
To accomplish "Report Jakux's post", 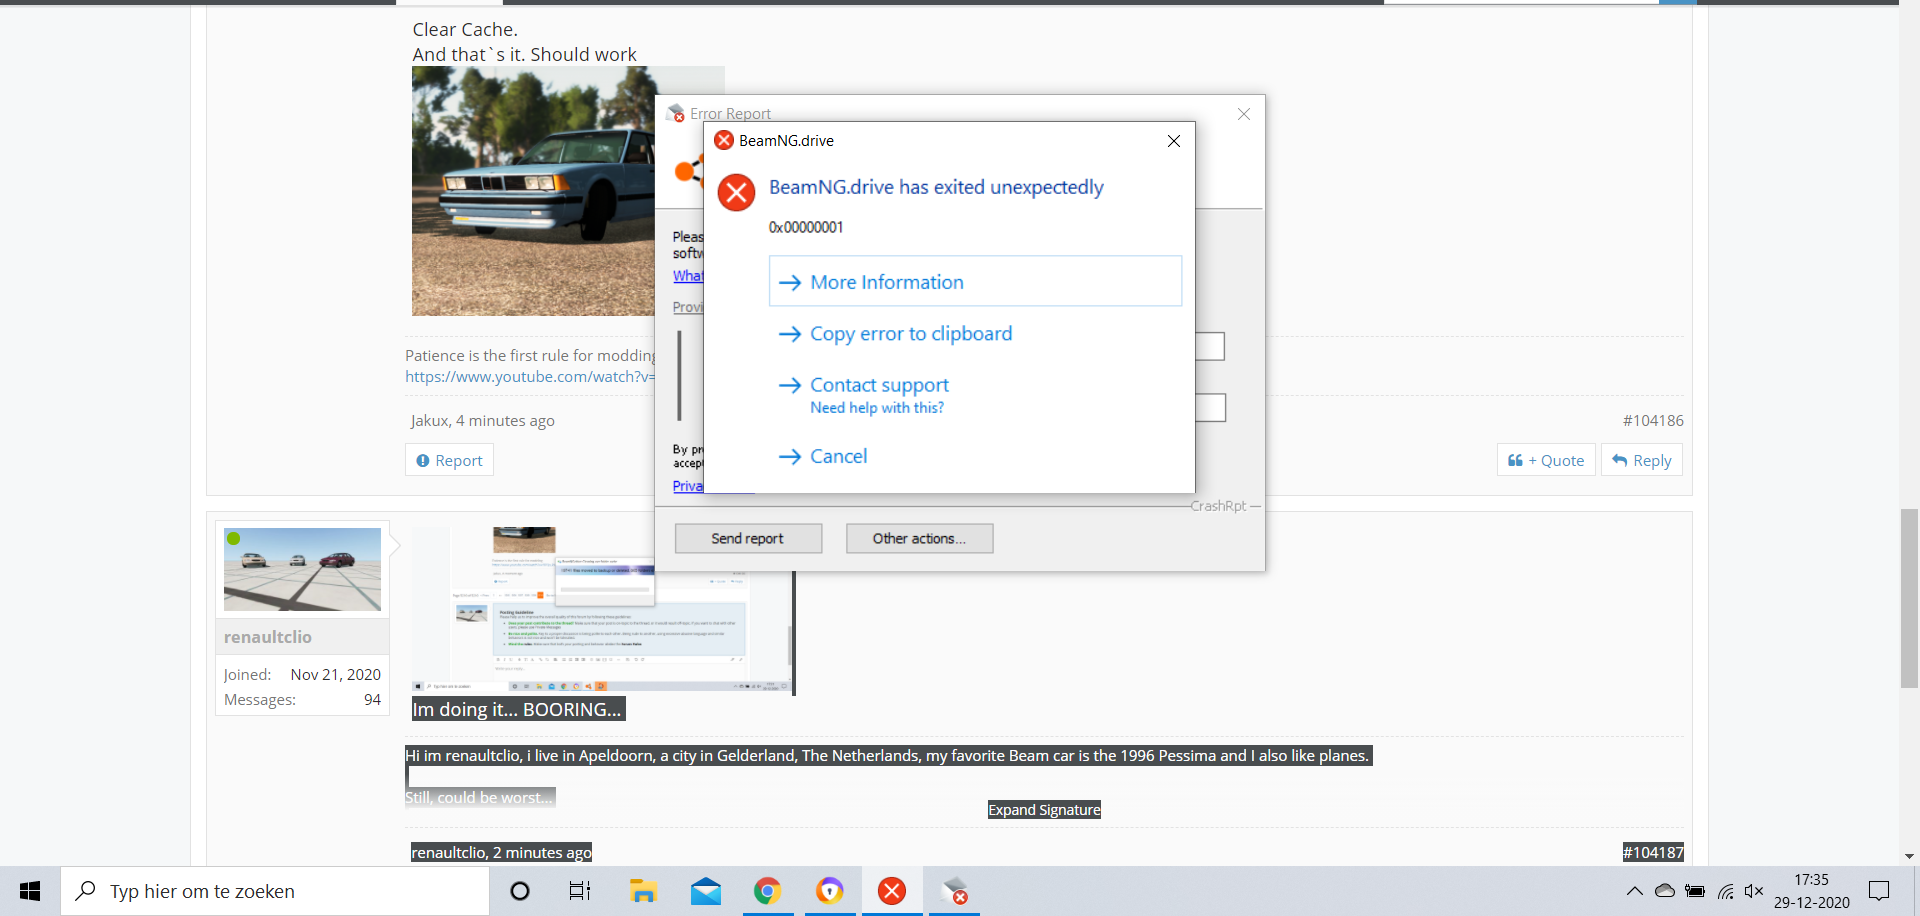I will tap(449, 460).
